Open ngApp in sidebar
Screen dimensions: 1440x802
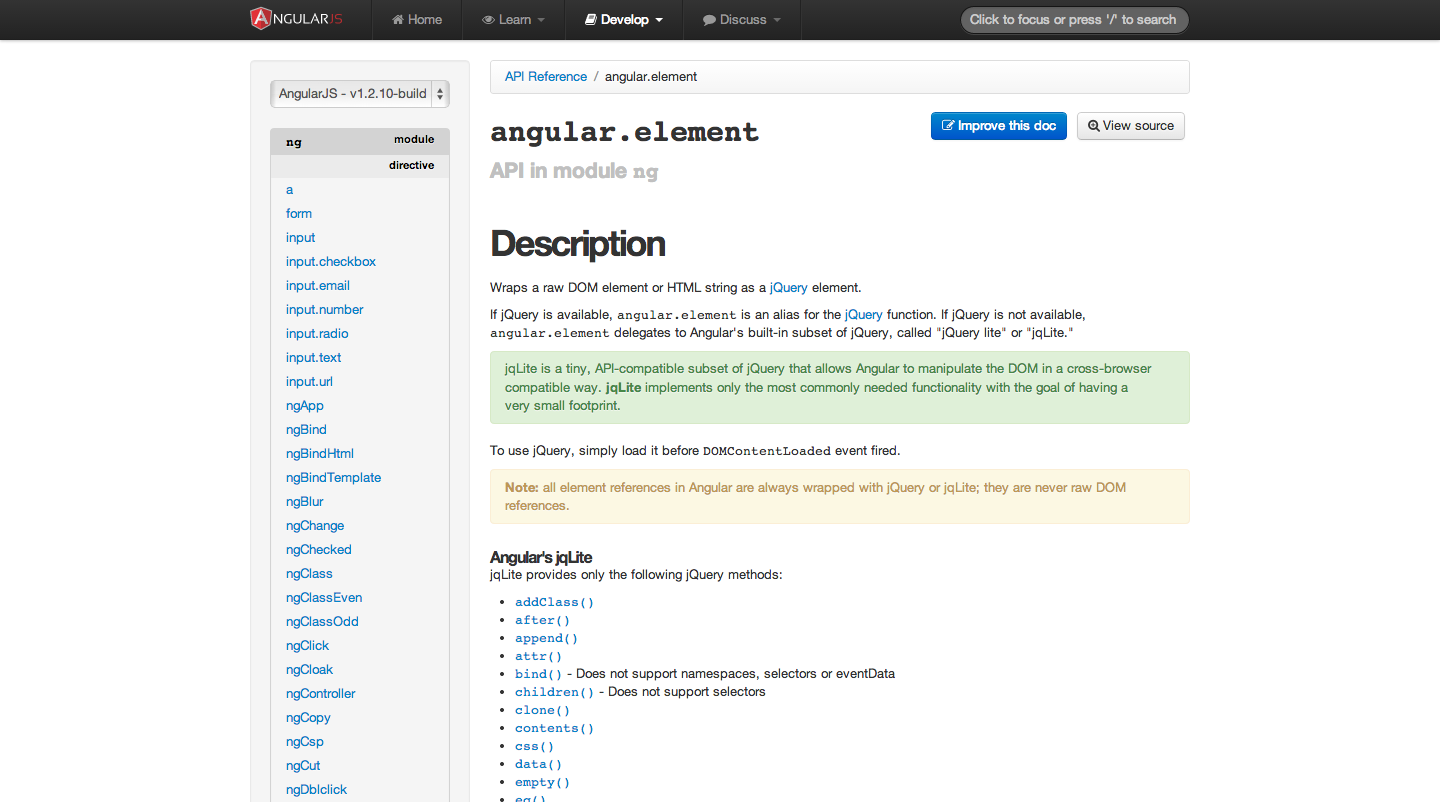tap(305, 406)
